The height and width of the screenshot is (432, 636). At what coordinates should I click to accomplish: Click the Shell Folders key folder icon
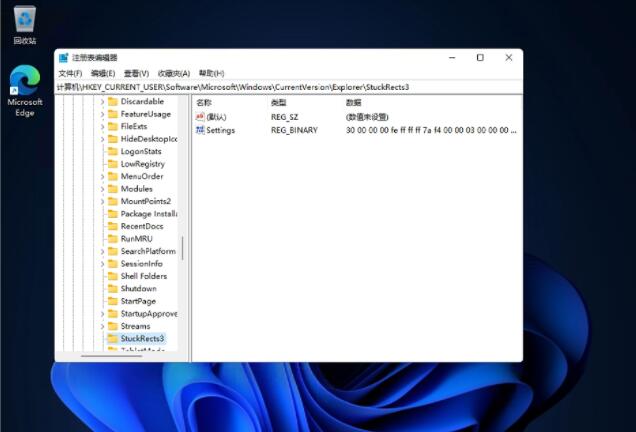tap(113, 276)
